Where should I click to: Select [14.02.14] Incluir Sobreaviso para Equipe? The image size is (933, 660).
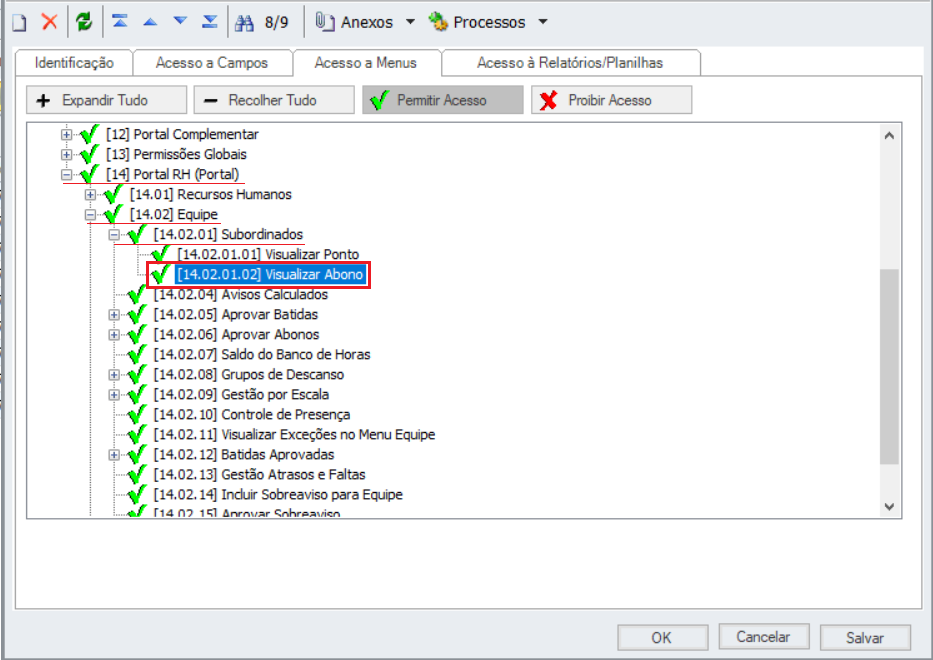click(278, 495)
